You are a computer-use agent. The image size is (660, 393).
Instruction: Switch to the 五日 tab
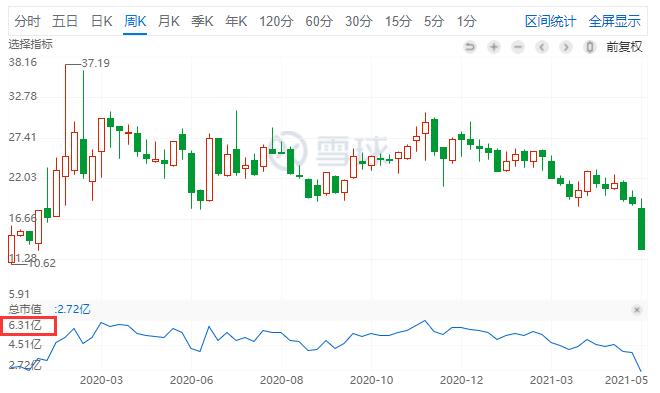tap(64, 21)
